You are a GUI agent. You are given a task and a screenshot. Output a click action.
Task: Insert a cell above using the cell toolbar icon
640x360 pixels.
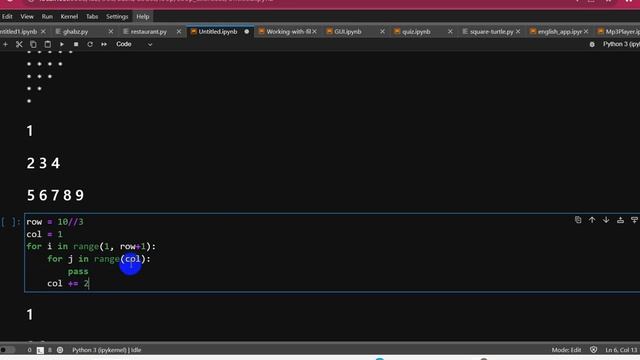point(620,220)
